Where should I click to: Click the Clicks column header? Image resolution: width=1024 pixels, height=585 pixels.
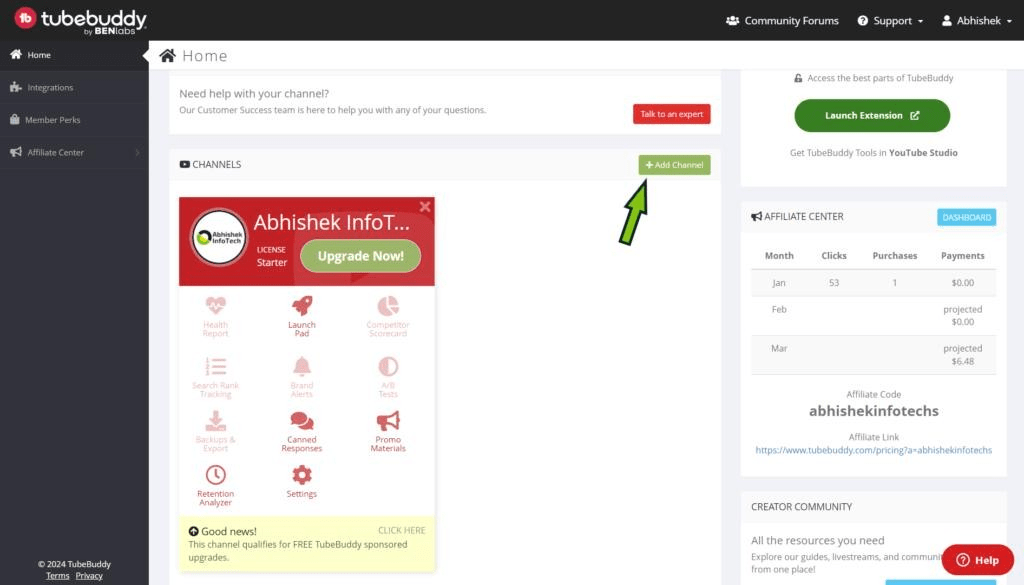(x=834, y=255)
